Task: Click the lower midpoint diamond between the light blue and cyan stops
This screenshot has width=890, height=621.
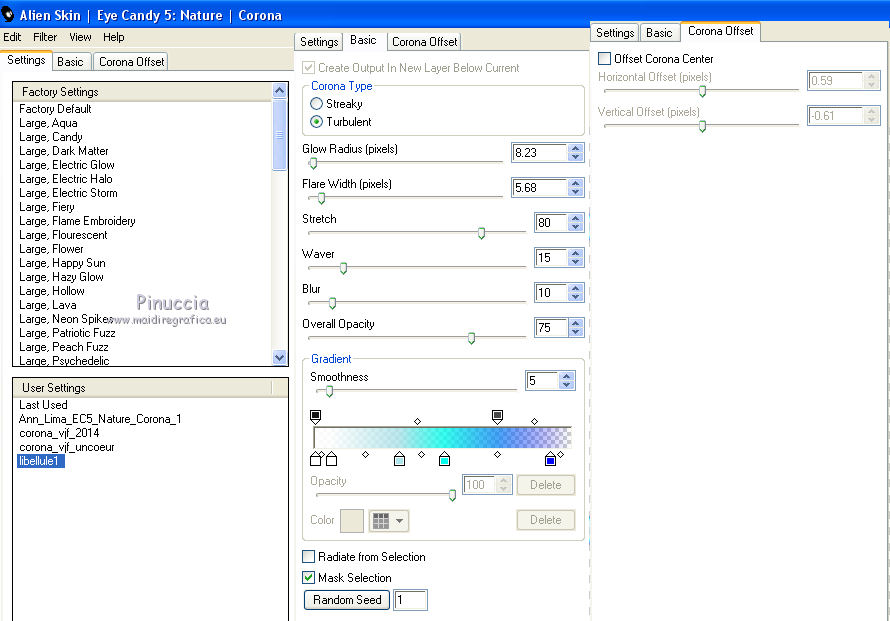Action: click(422, 454)
